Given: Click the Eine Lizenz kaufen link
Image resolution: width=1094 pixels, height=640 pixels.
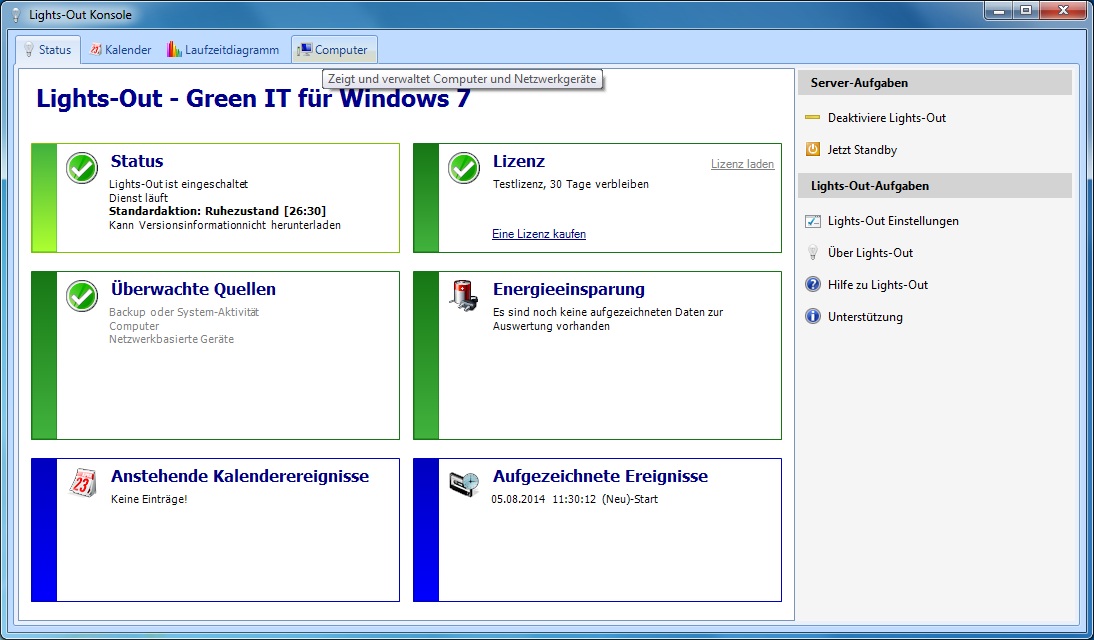Looking at the screenshot, I should [x=539, y=234].
